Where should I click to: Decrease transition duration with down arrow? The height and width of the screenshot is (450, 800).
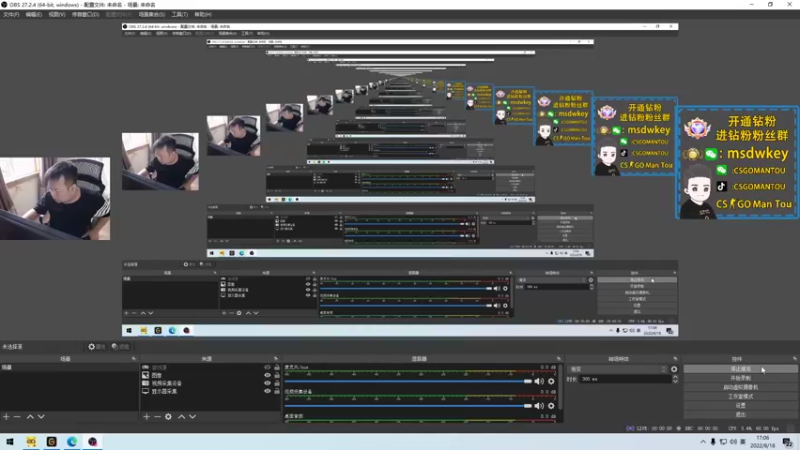(x=675, y=381)
